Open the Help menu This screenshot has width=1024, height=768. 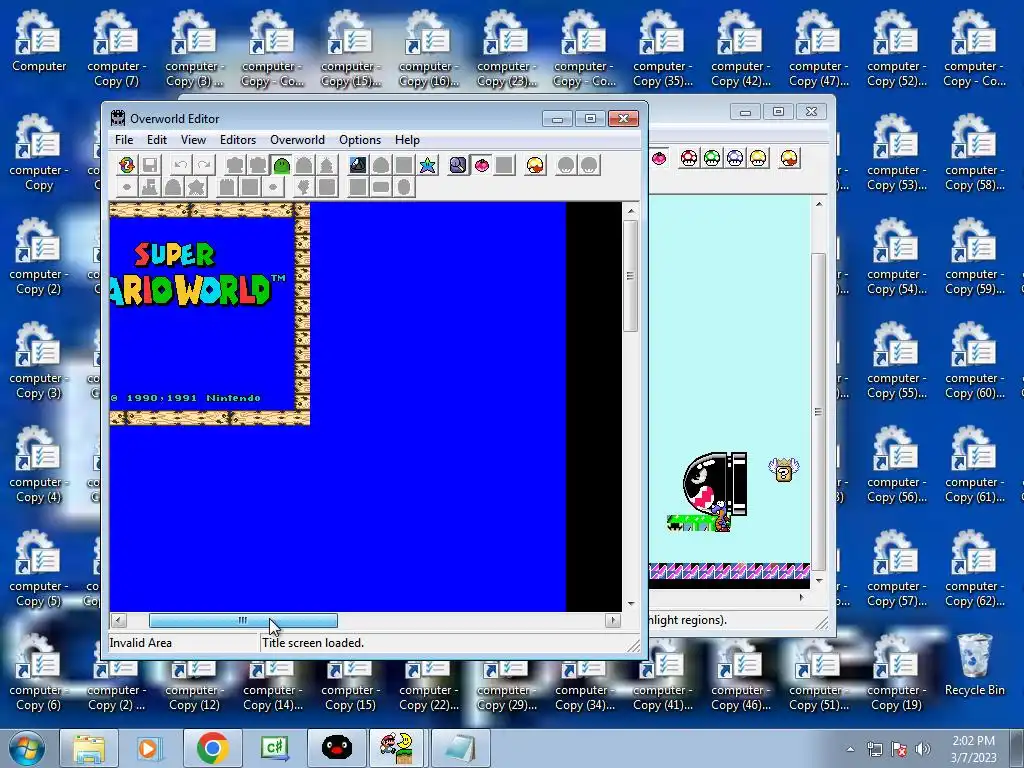[407, 140]
